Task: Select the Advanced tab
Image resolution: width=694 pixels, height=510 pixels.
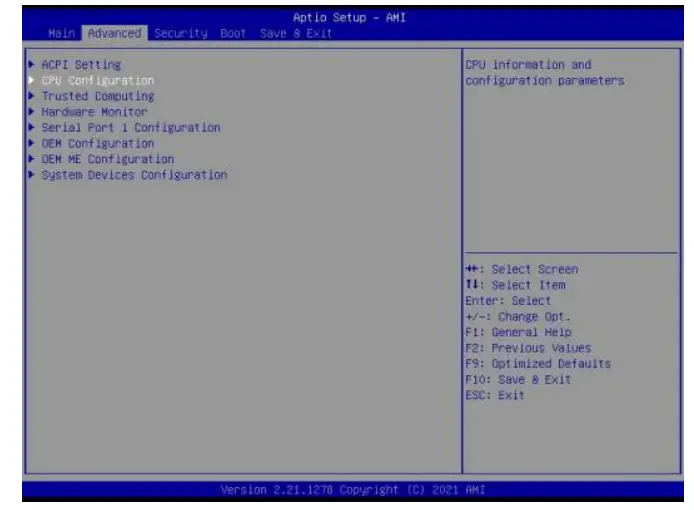Action: coord(114,33)
